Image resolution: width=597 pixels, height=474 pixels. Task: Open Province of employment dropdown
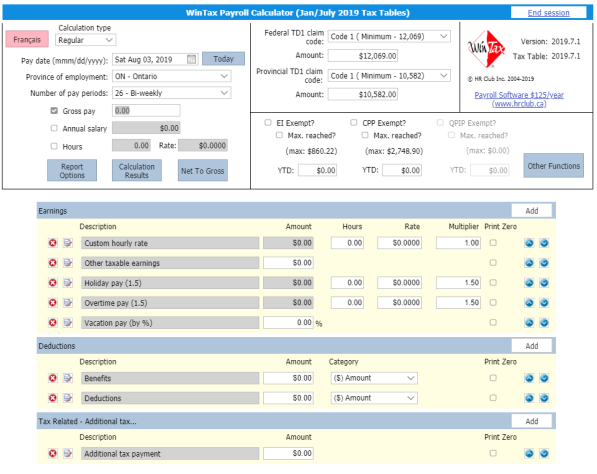click(x=171, y=76)
